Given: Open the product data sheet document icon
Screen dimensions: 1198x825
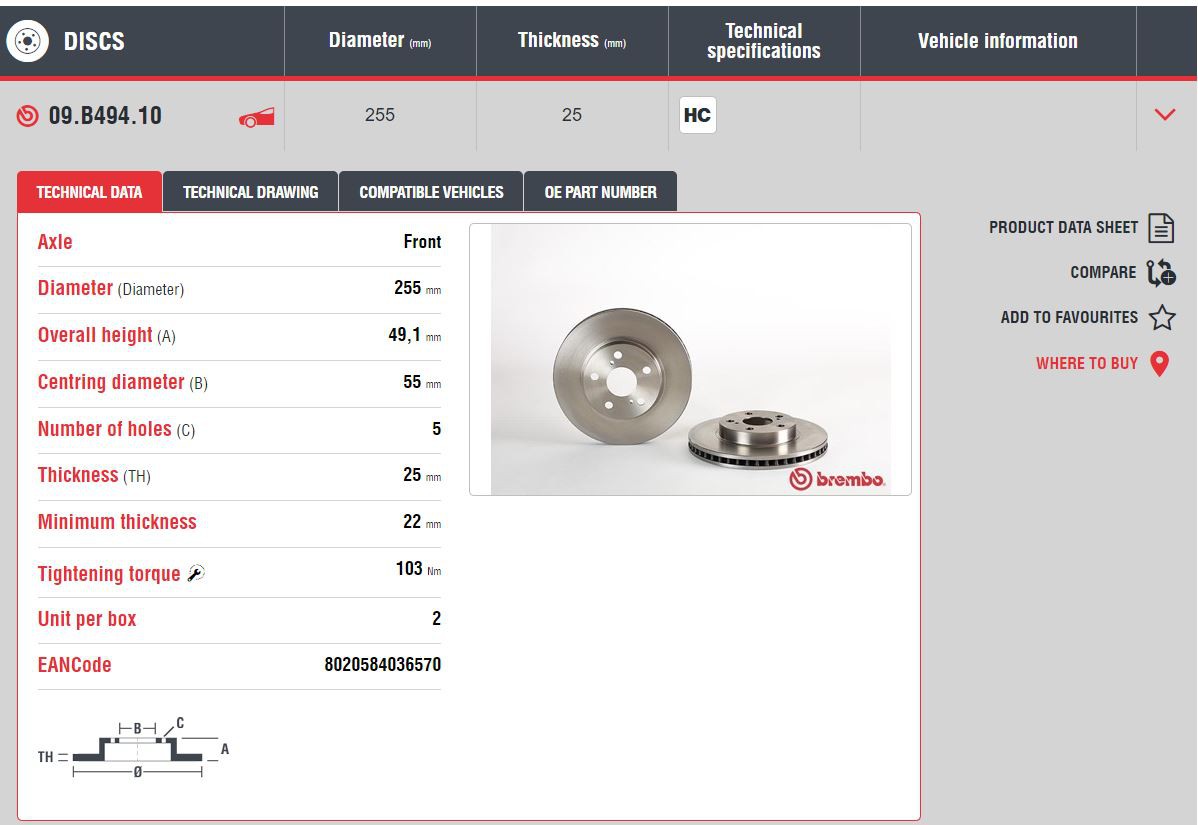Looking at the screenshot, I should [1160, 228].
